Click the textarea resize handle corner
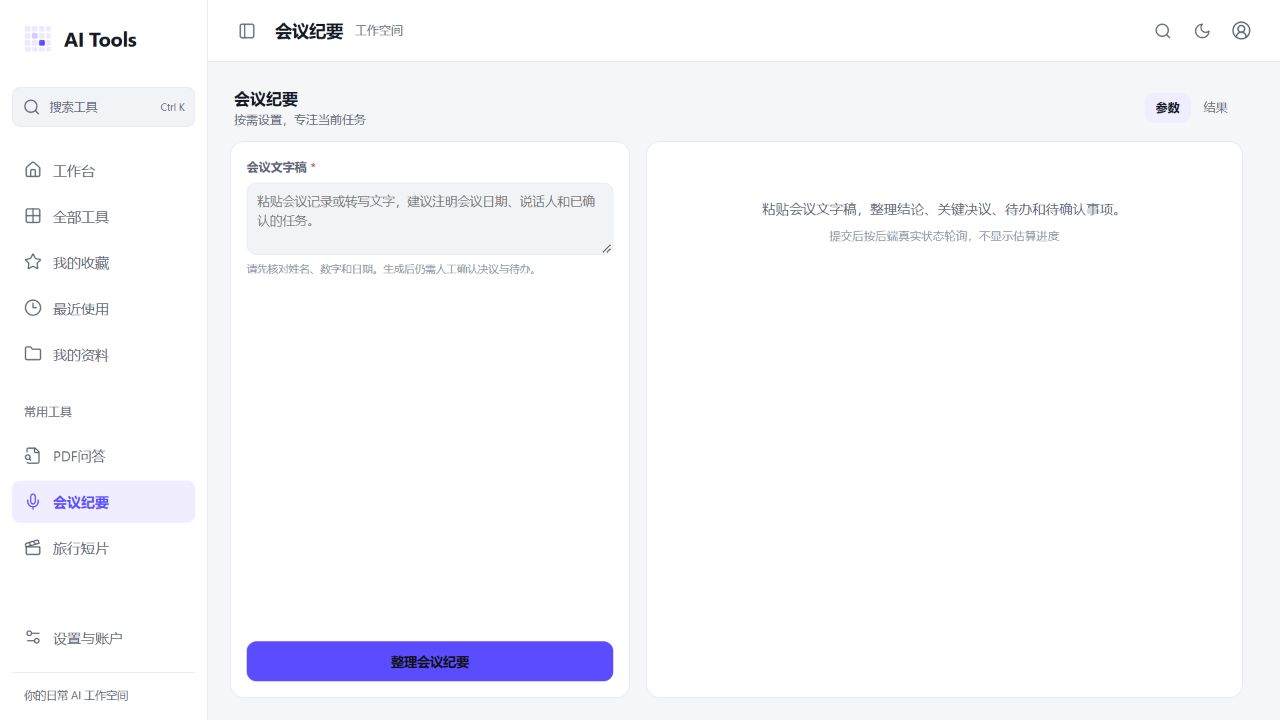1280x720 pixels. click(606, 248)
